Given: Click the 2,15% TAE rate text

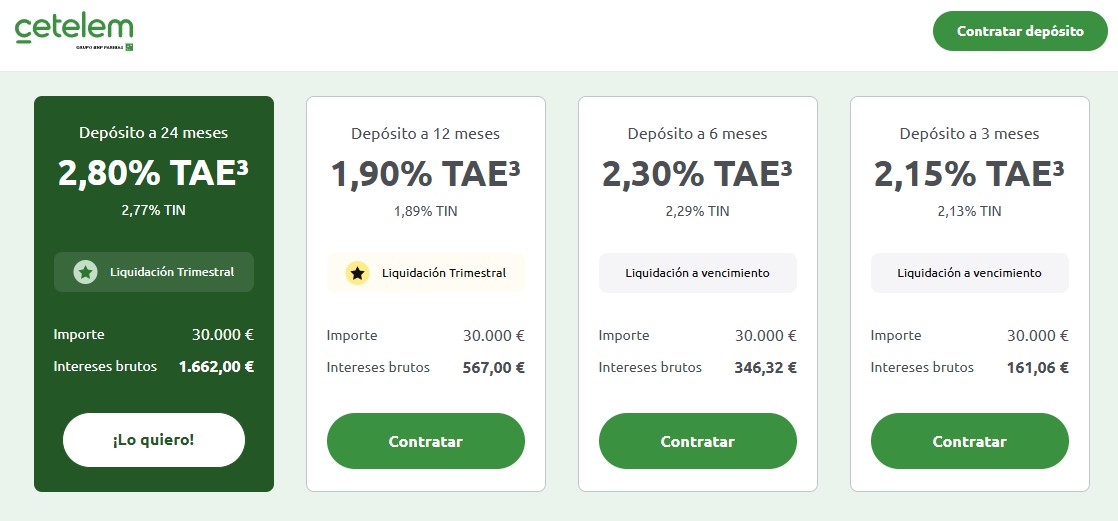Looking at the screenshot, I should 969,174.
